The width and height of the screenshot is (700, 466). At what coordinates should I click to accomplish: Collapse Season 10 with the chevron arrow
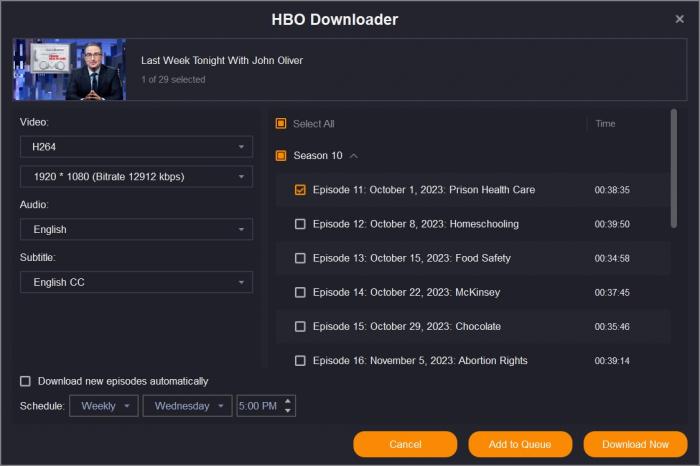pyautogui.click(x=354, y=156)
